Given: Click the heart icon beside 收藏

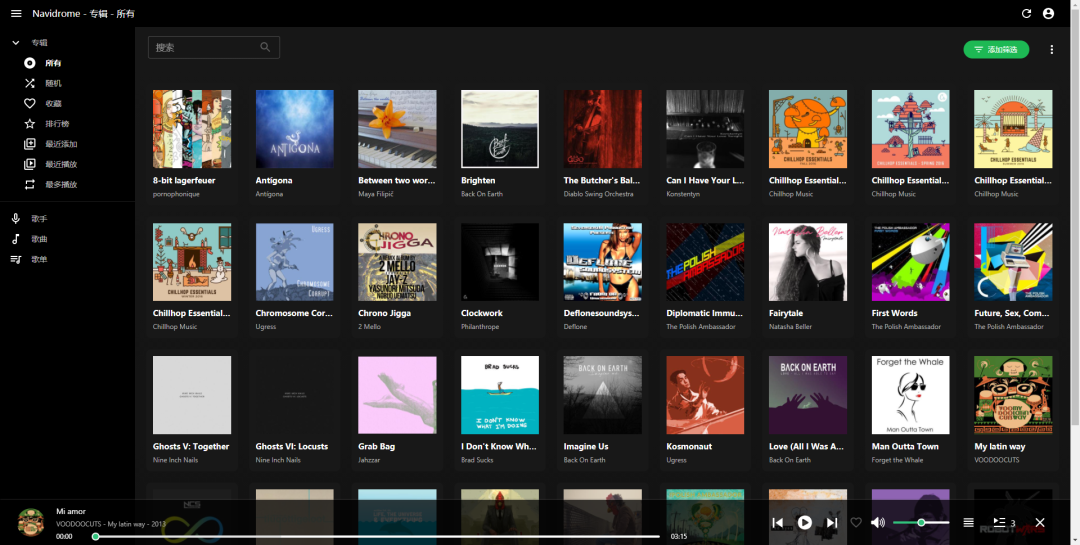Looking at the screenshot, I should click(x=30, y=103).
